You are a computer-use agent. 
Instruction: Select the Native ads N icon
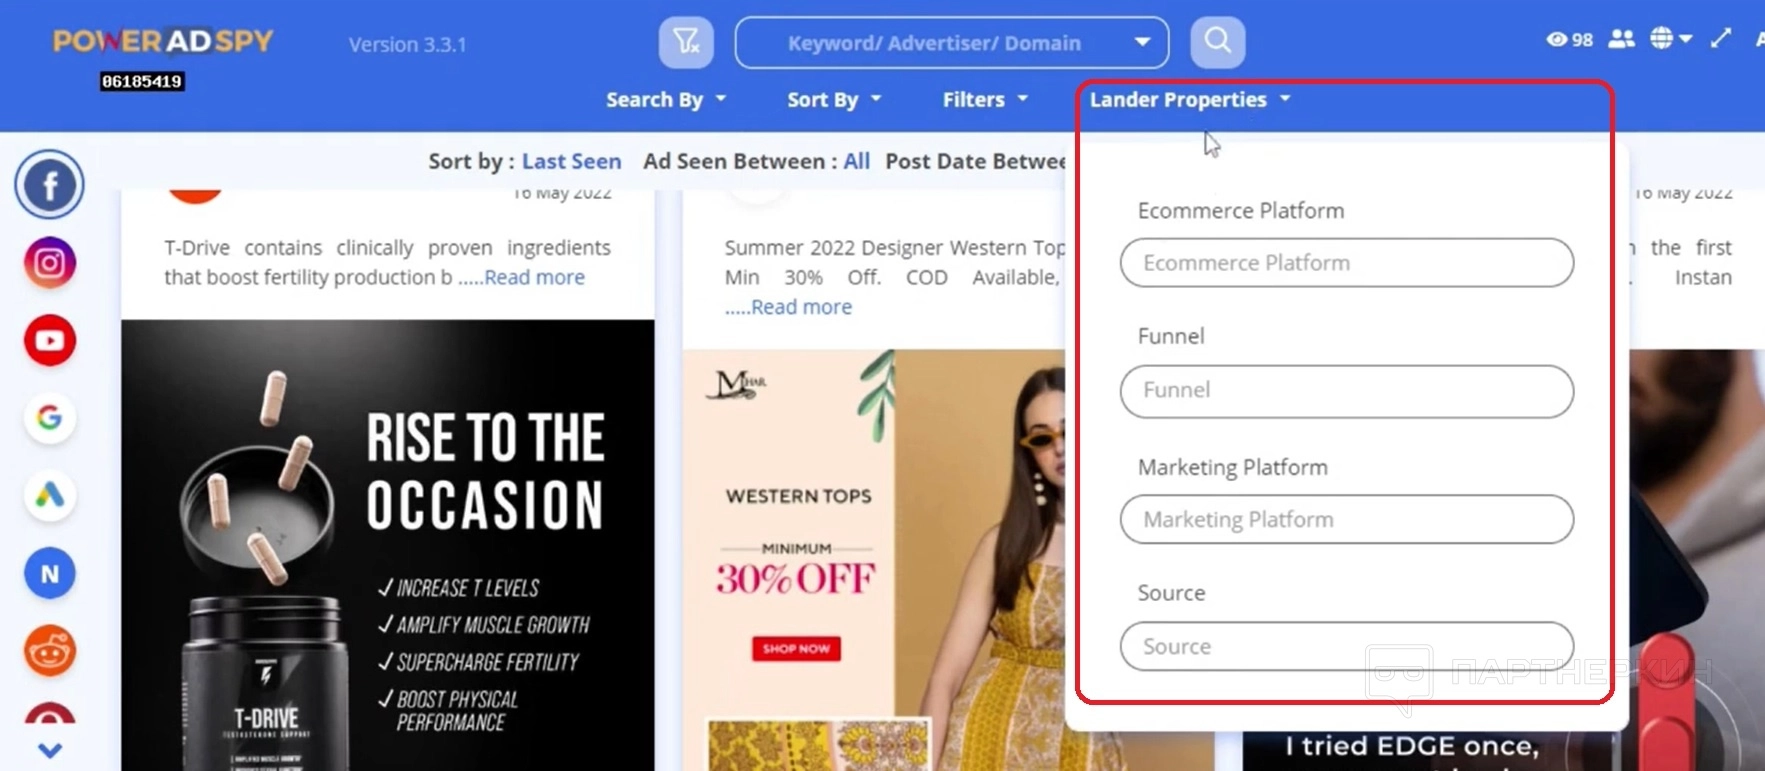49,574
